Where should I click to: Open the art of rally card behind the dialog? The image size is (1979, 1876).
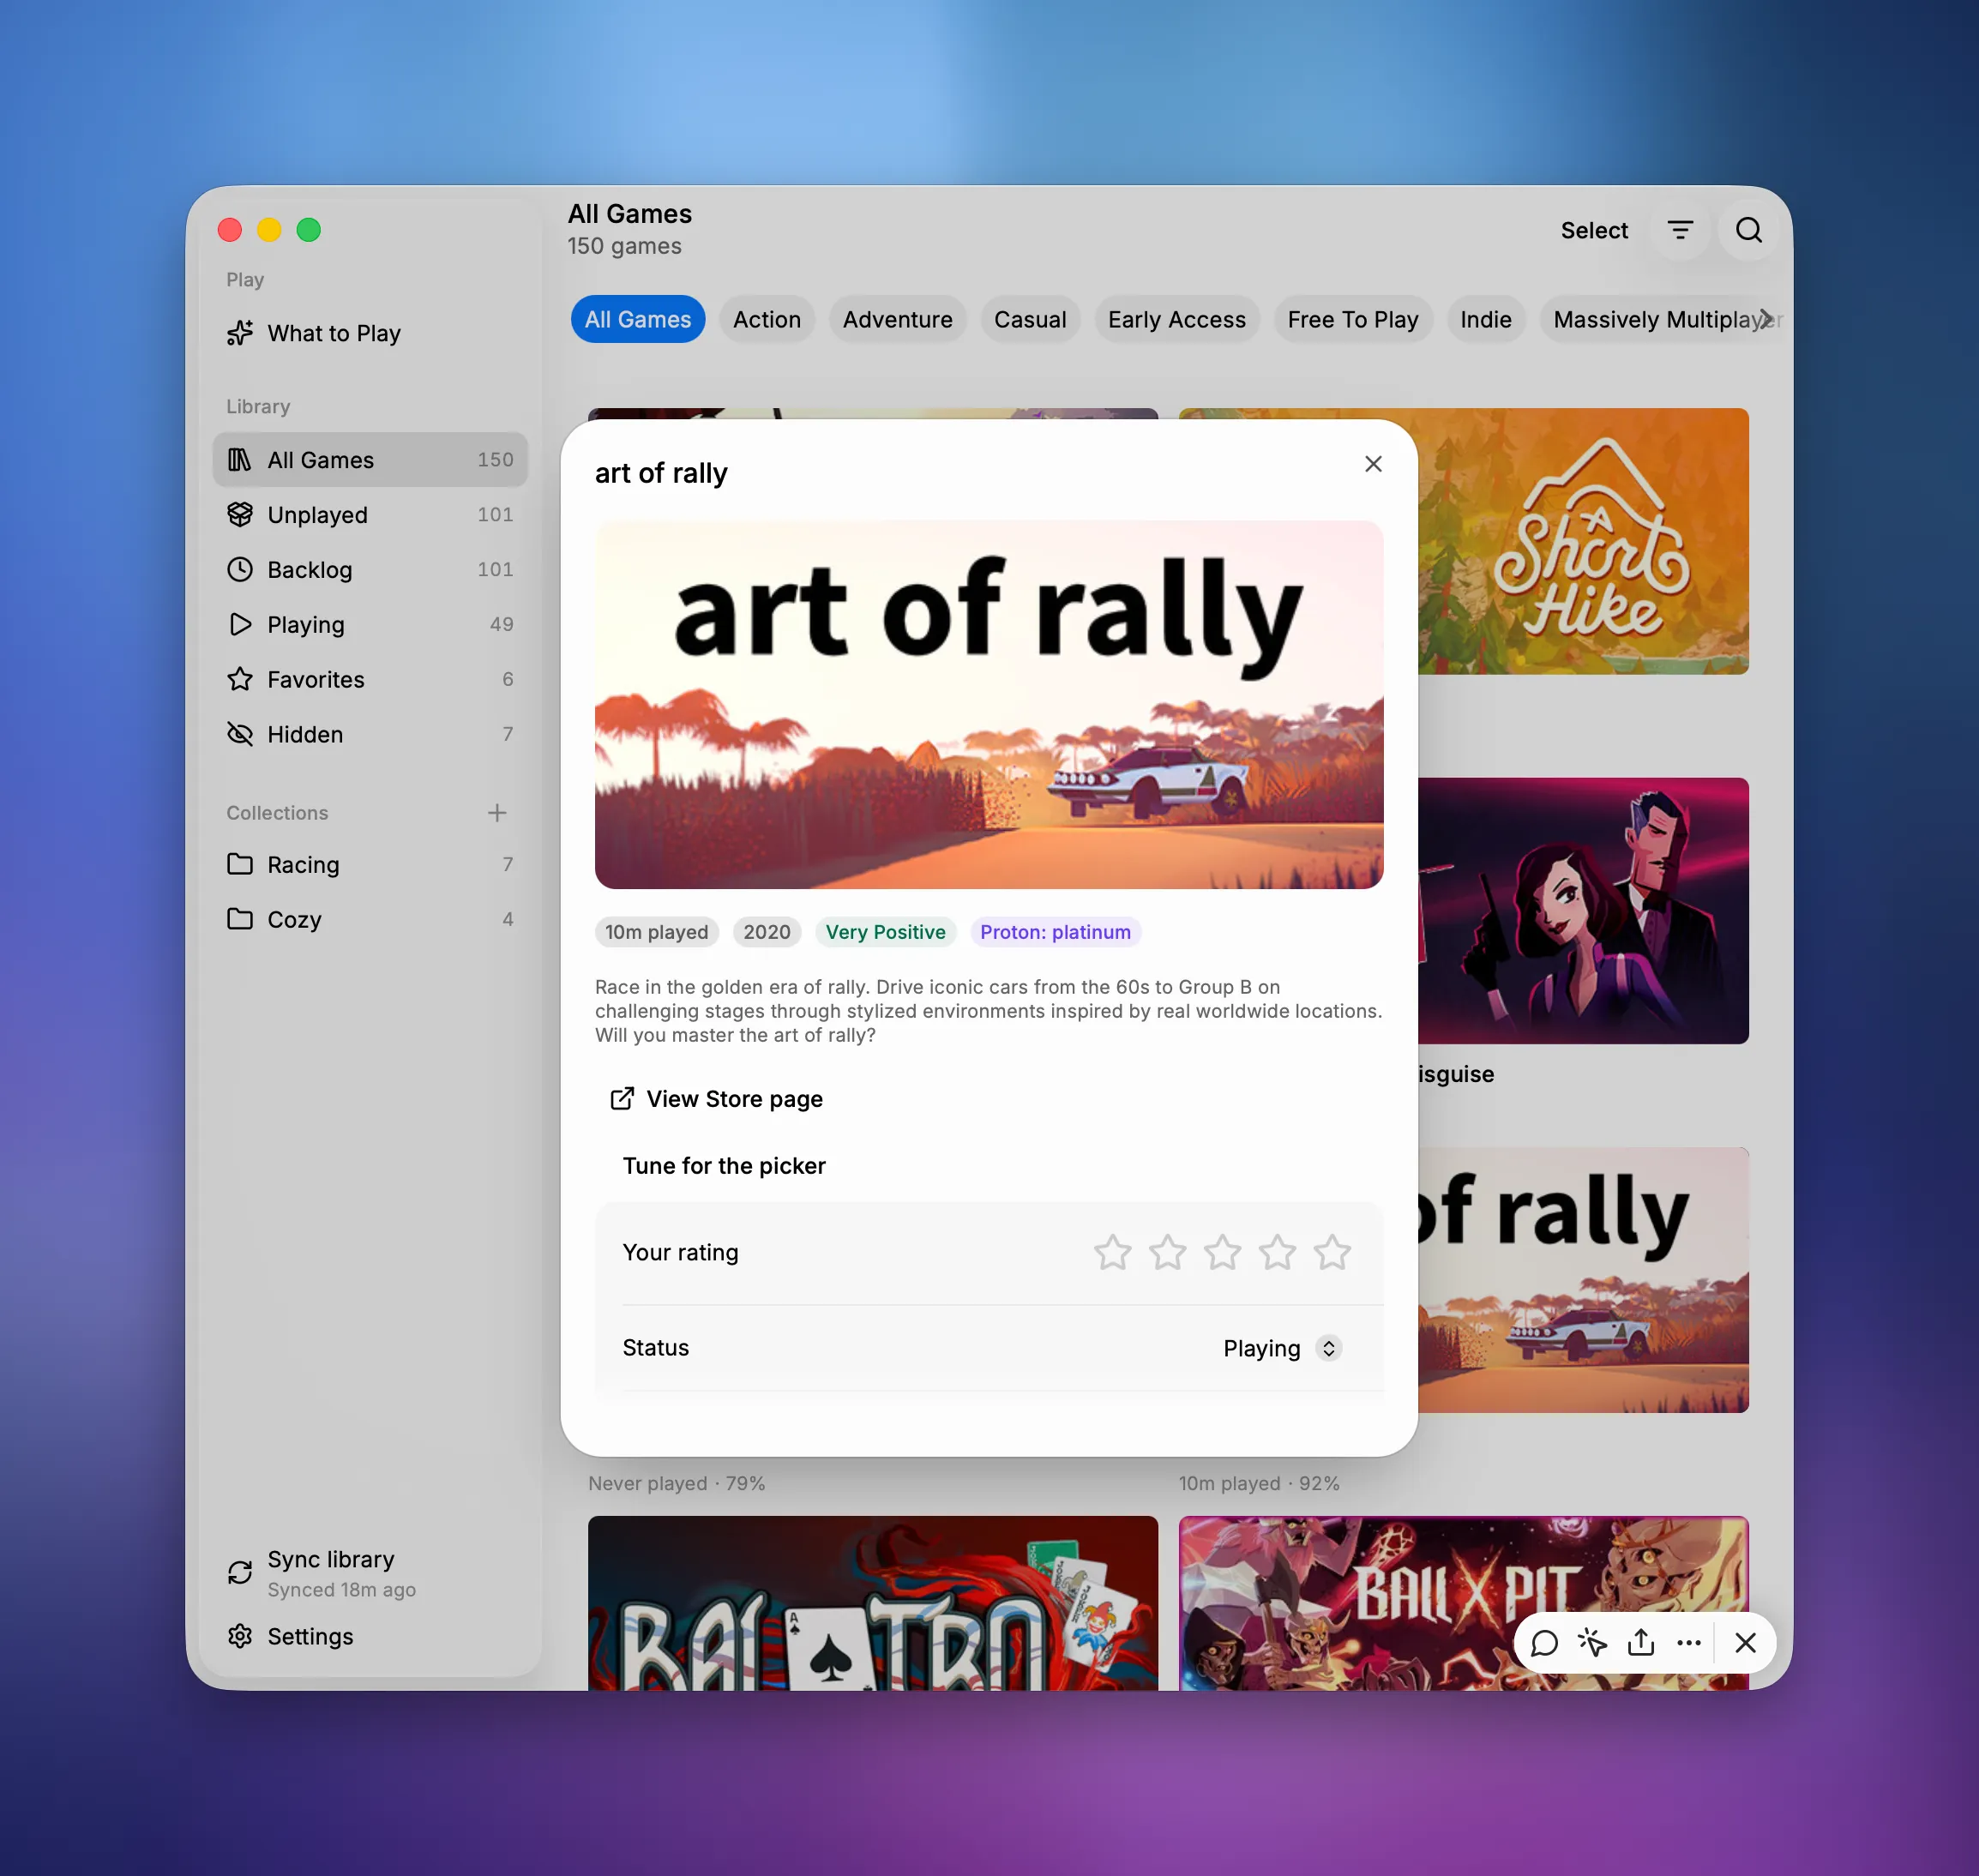(x=1584, y=1280)
